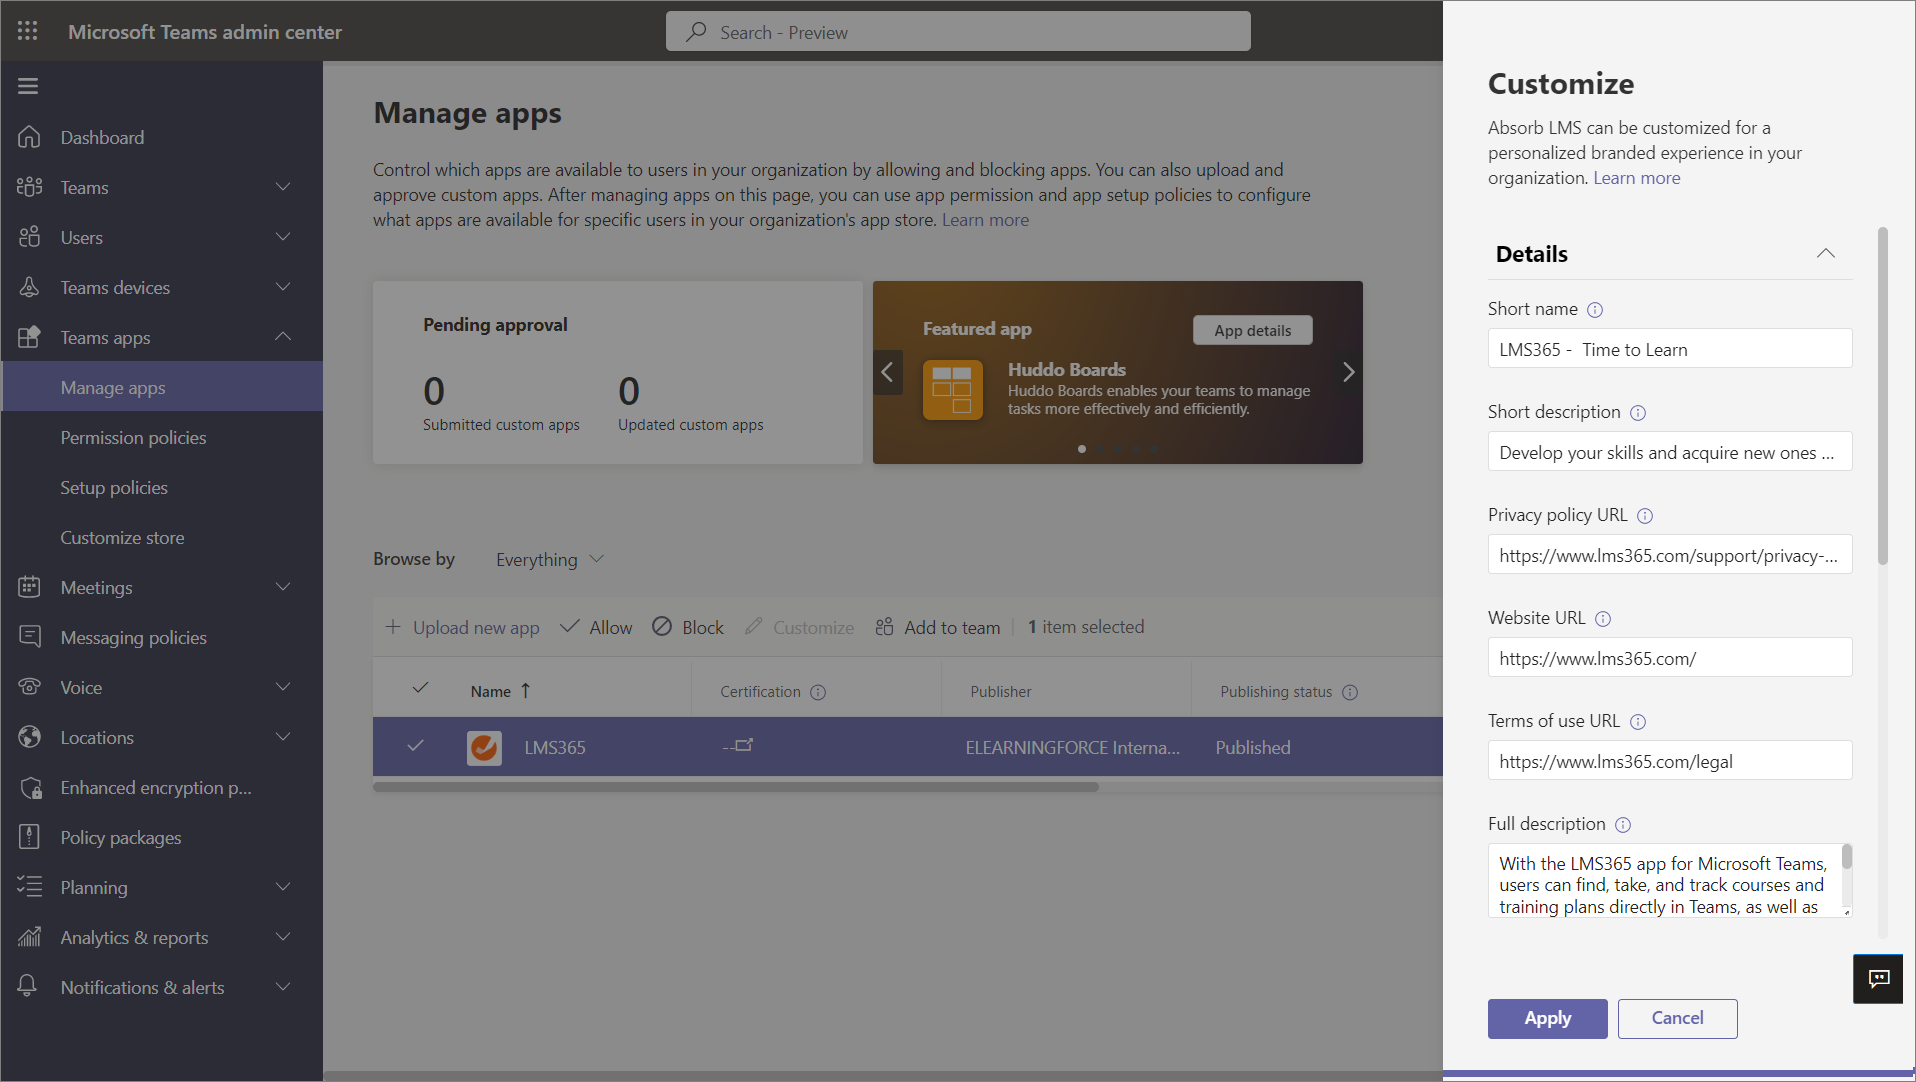Open Manage apps in sidebar
This screenshot has height=1082, width=1916.
tap(162, 387)
